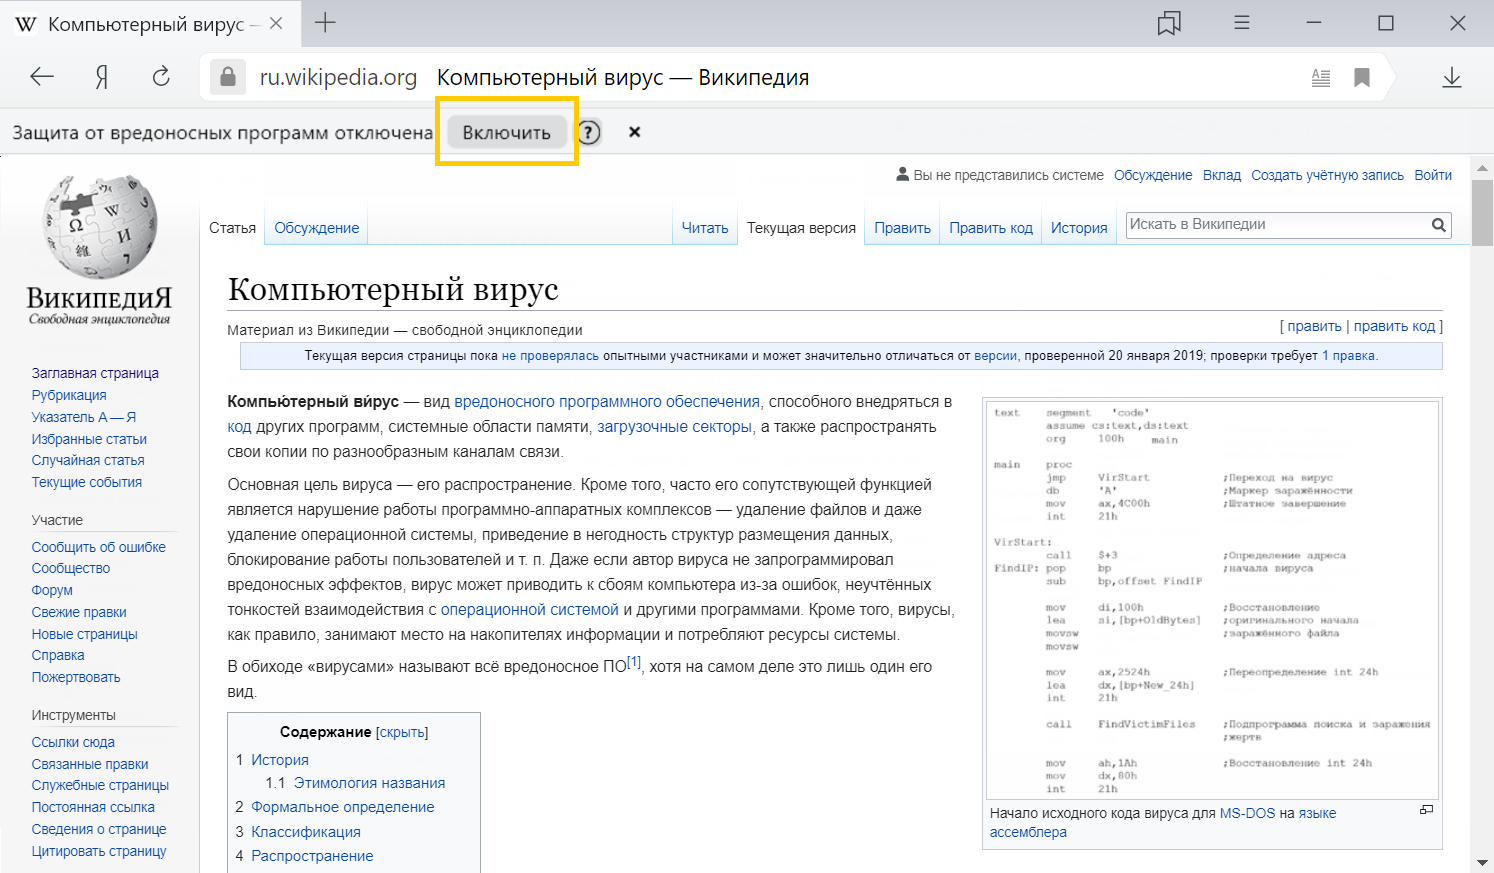Click the 'Войти' login link

(1433, 175)
